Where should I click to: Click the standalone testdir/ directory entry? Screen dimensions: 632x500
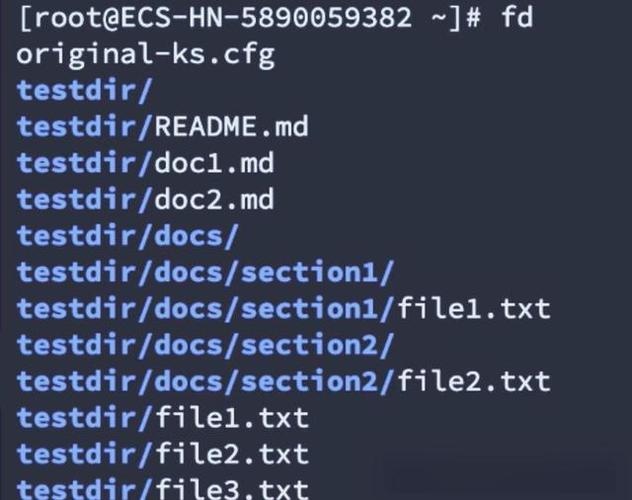pos(85,90)
